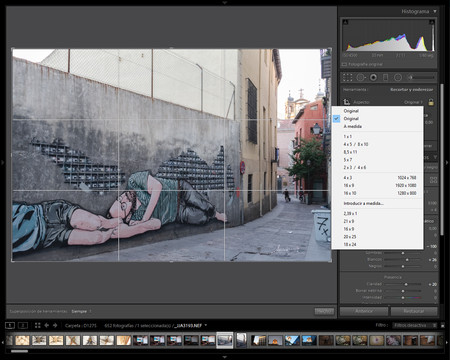Click the filmstrip horizontal scrollbar thumb
Viewport: 450px width, 360px height.
(20, 351)
